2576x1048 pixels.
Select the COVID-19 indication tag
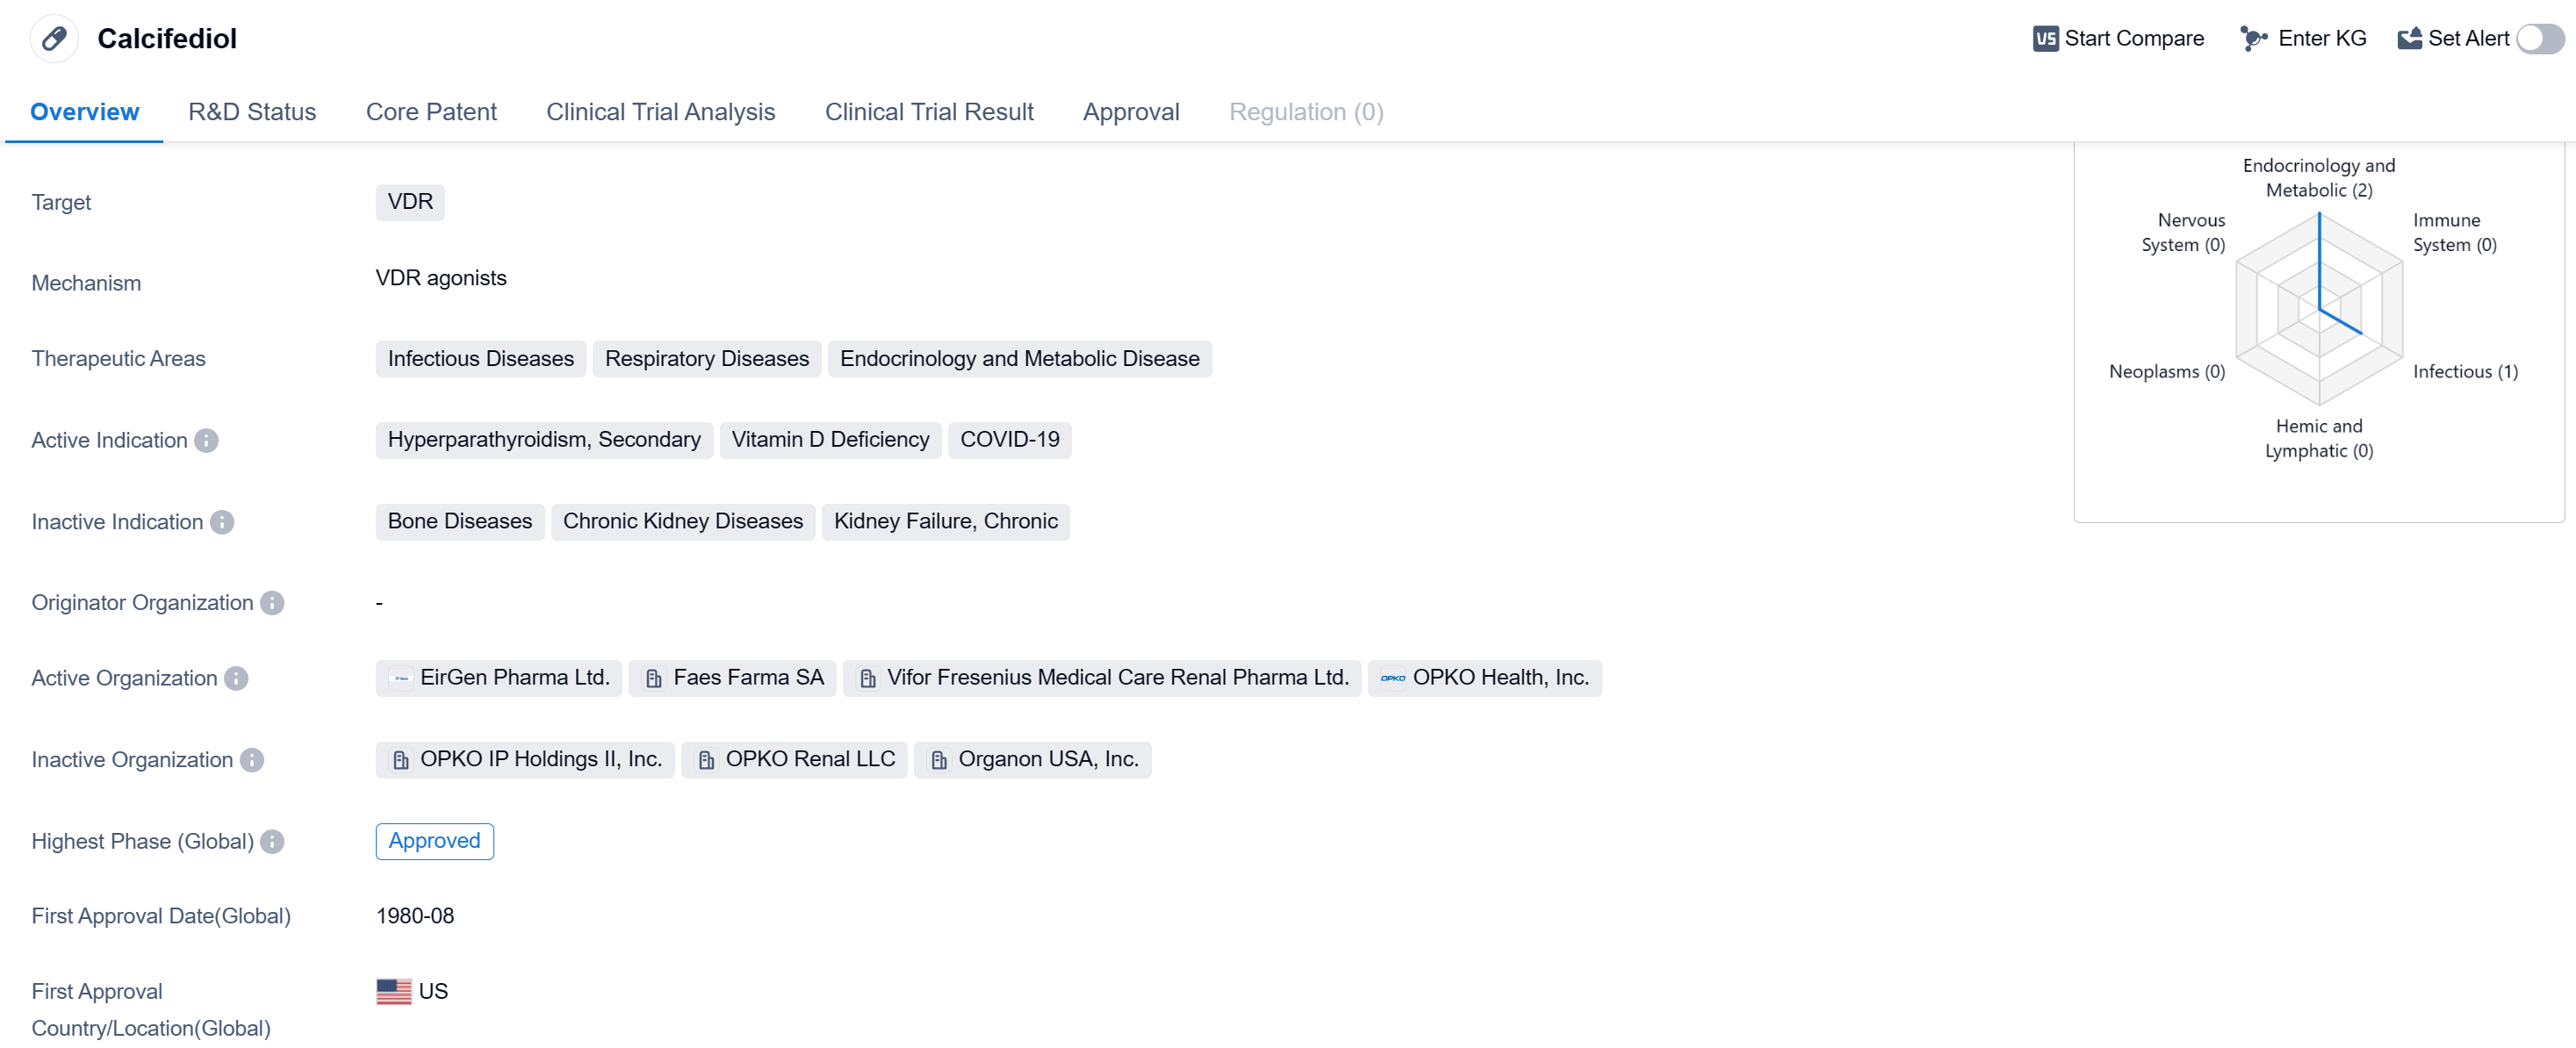click(1009, 440)
